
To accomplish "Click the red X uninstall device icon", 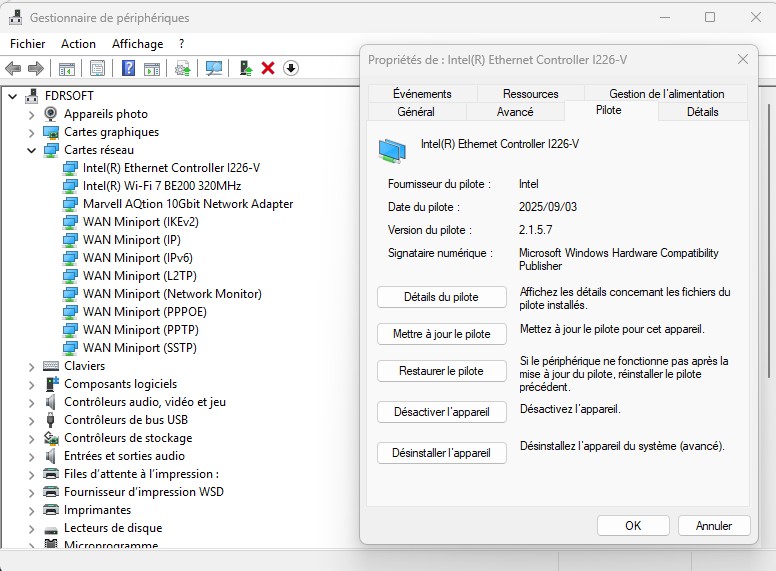I will 268,68.
